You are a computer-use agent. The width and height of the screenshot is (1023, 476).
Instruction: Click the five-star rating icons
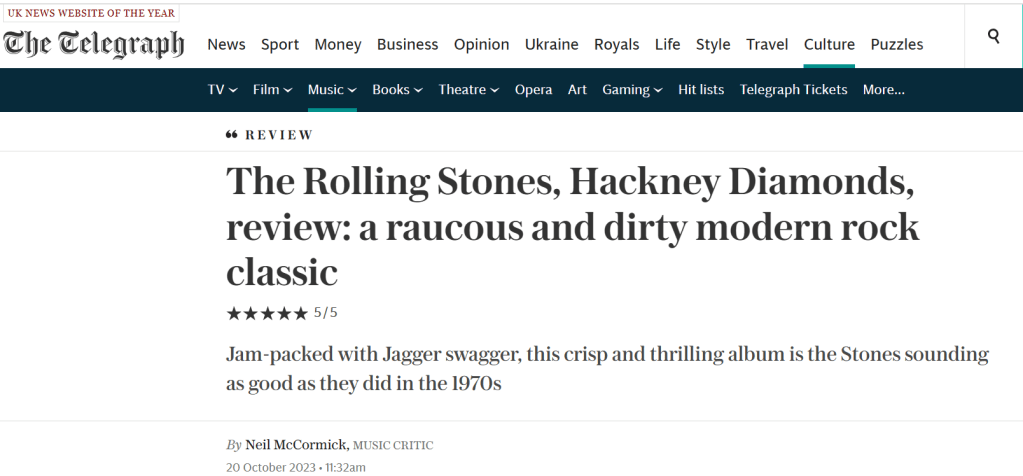tap(267, 313)
